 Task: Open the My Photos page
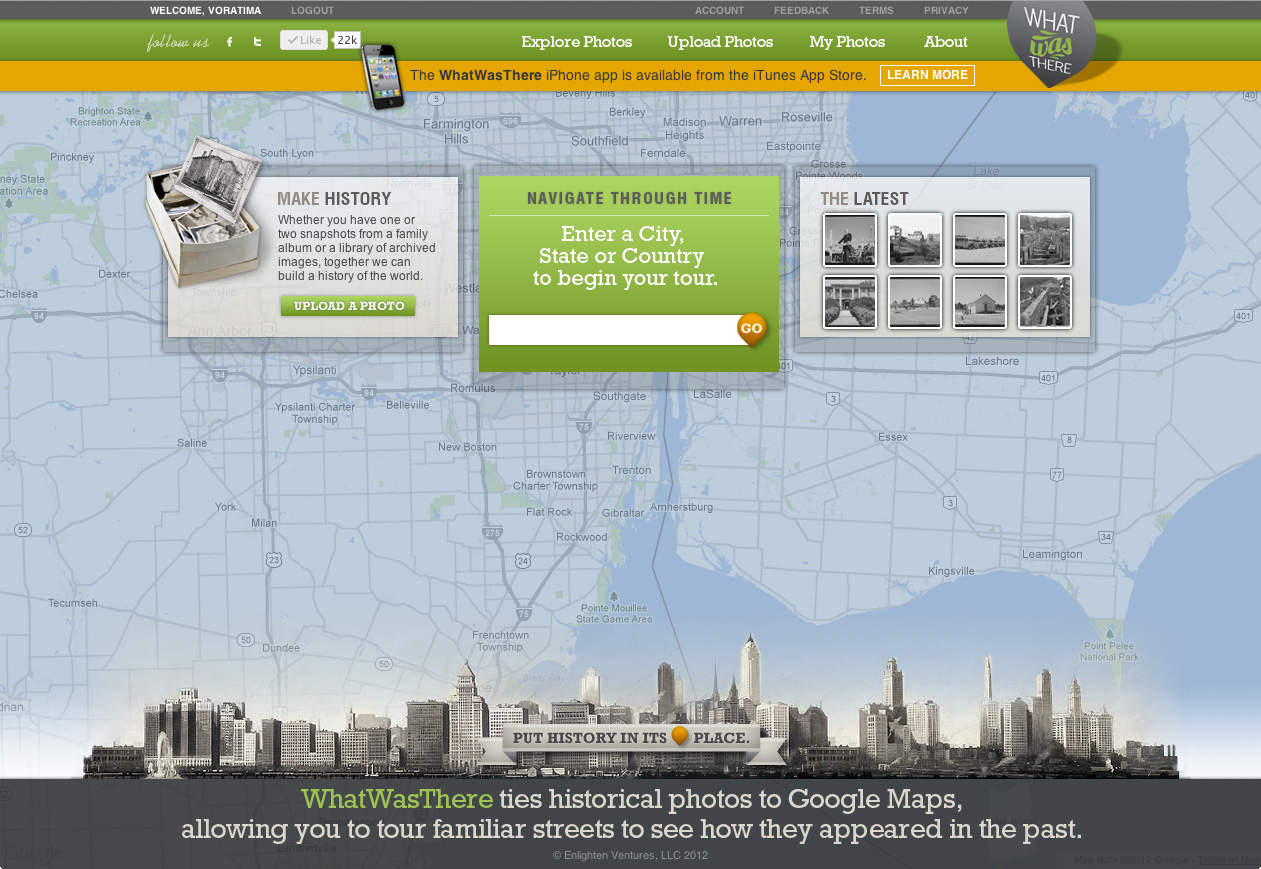(x=848, y=42)
